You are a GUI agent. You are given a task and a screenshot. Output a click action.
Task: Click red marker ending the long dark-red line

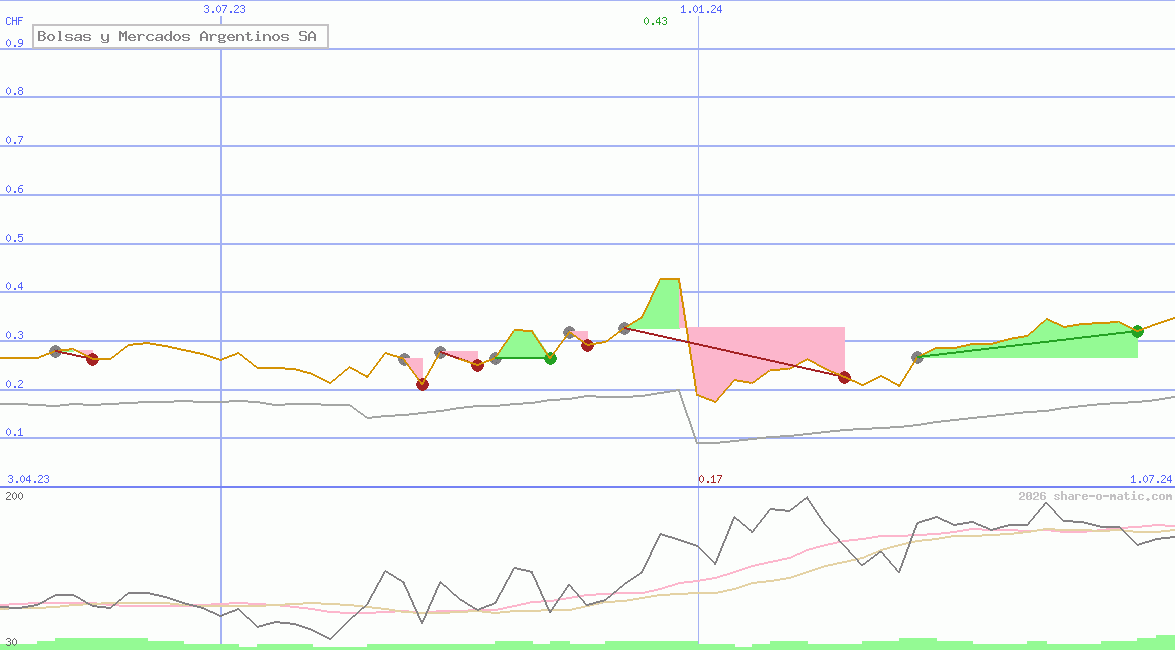click(844, 377)
